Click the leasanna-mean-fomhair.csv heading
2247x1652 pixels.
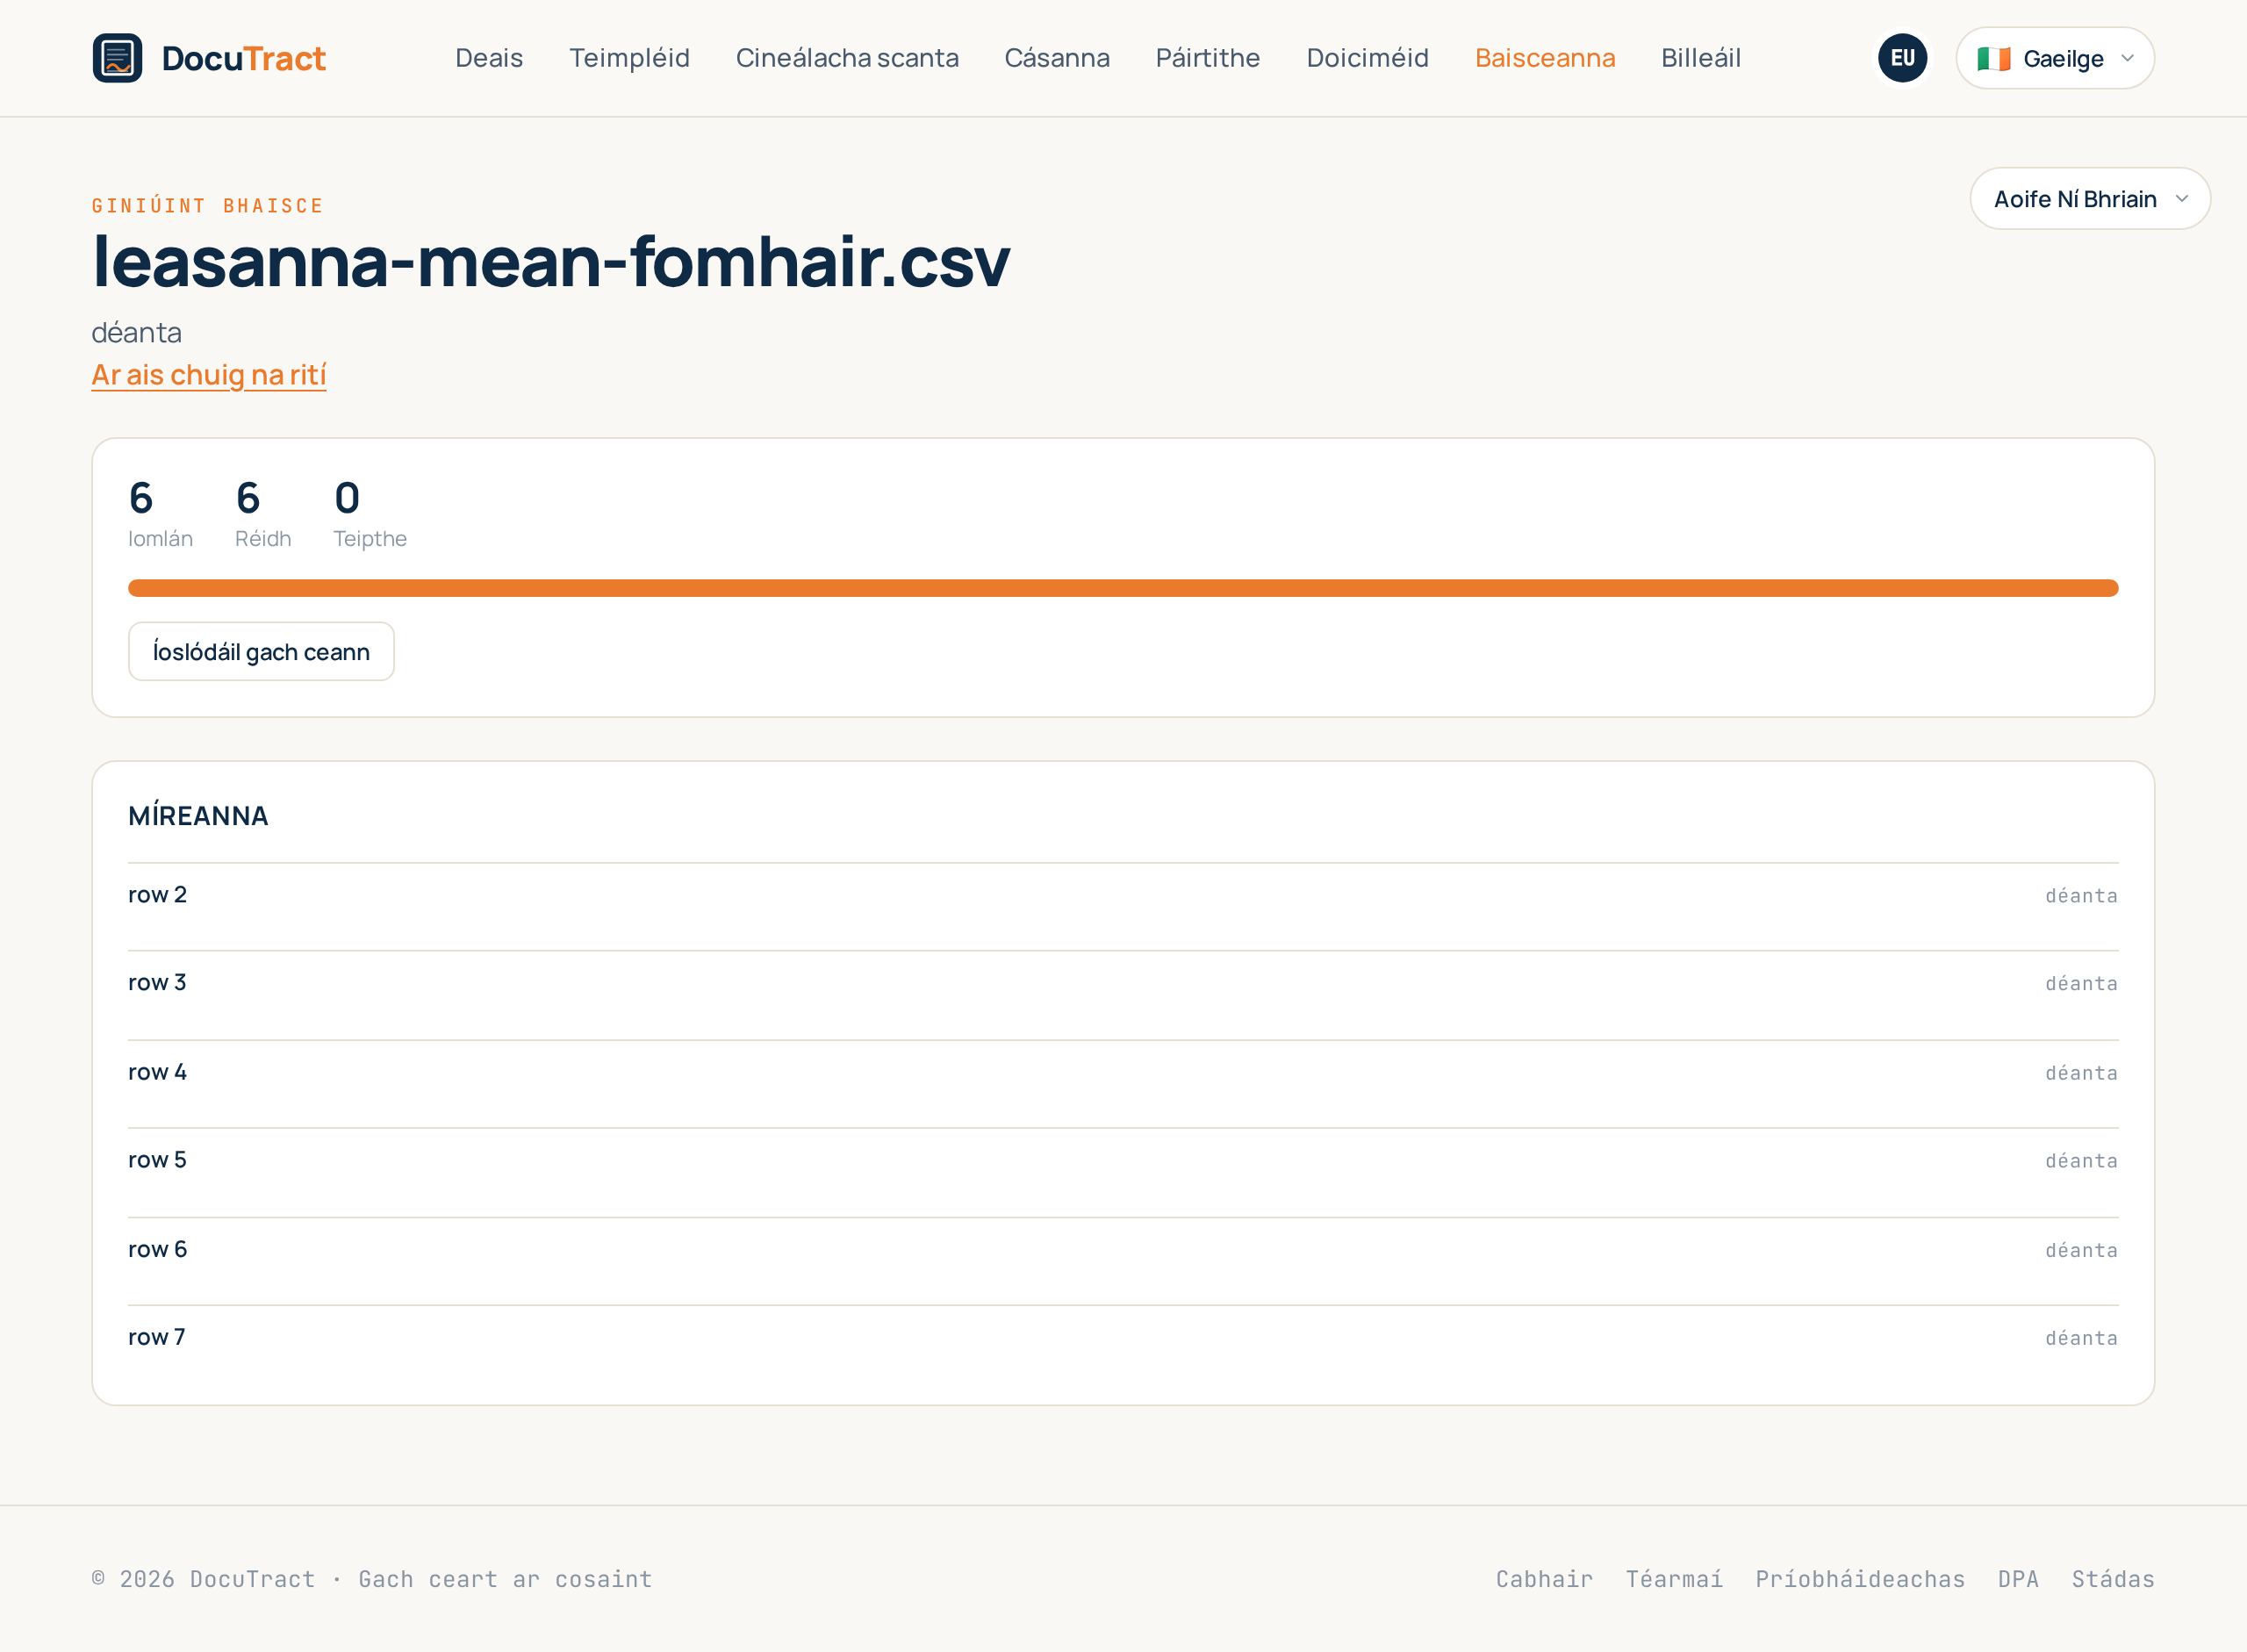[x=551, y=262]
